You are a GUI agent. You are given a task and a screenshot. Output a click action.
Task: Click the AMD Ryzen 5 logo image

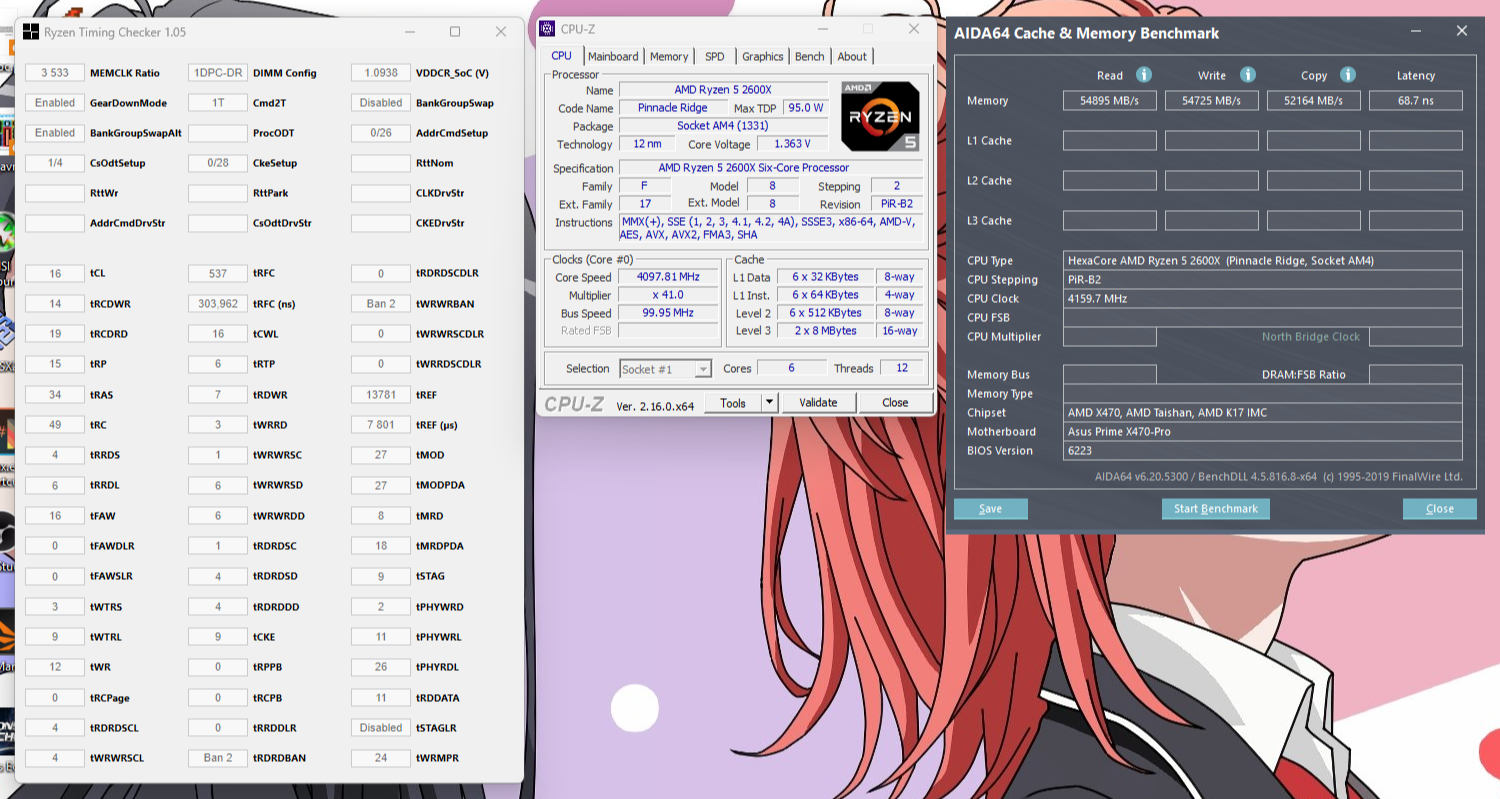880,116
